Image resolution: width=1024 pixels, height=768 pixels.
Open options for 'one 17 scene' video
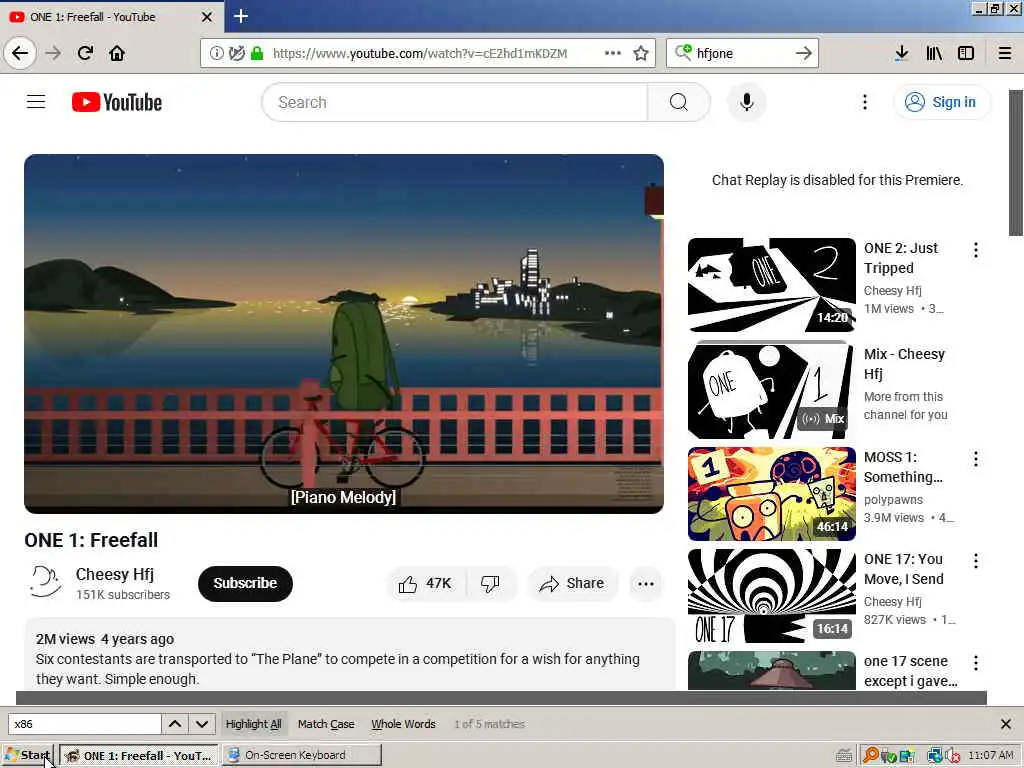976,663
